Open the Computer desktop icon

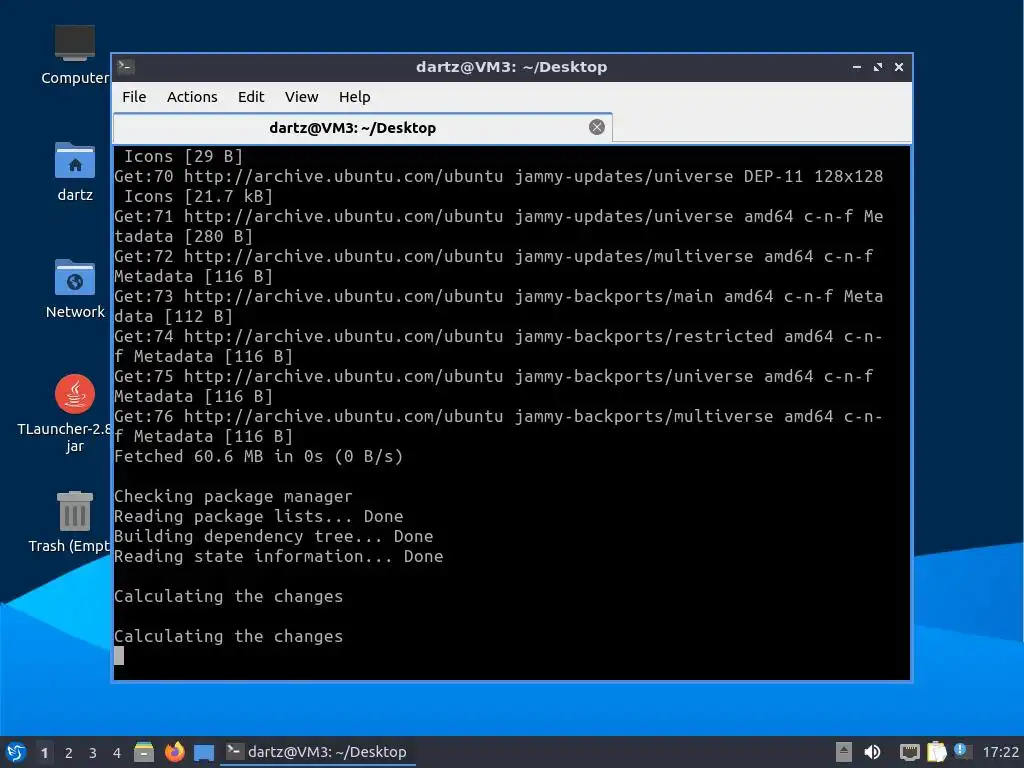74,55
